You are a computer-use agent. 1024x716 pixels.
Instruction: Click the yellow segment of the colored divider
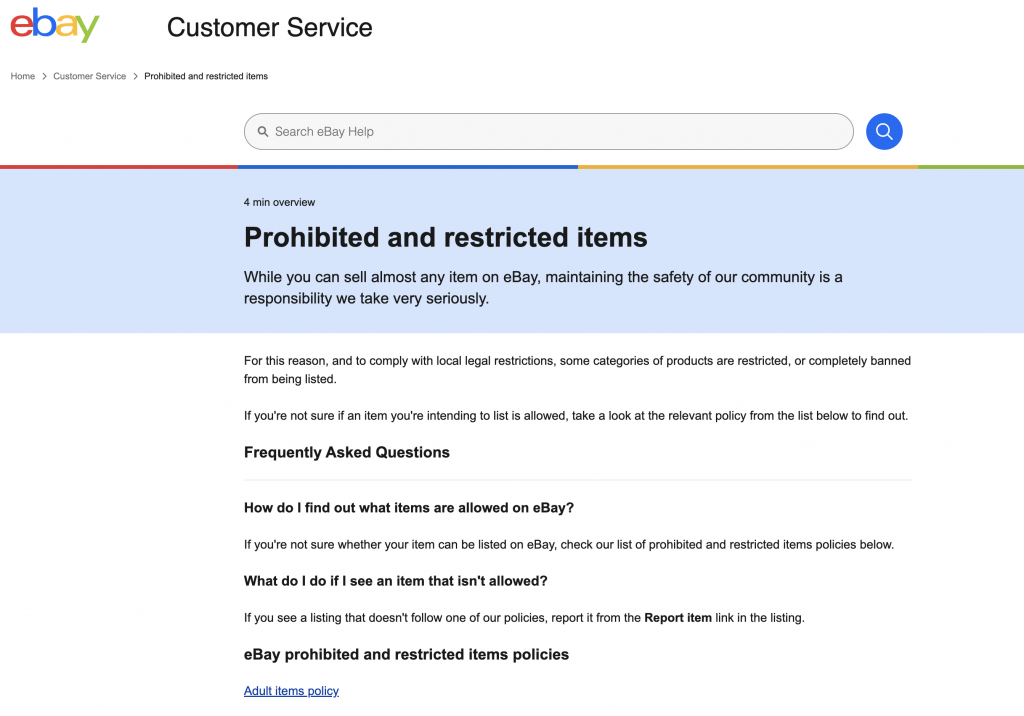(748, 167)
